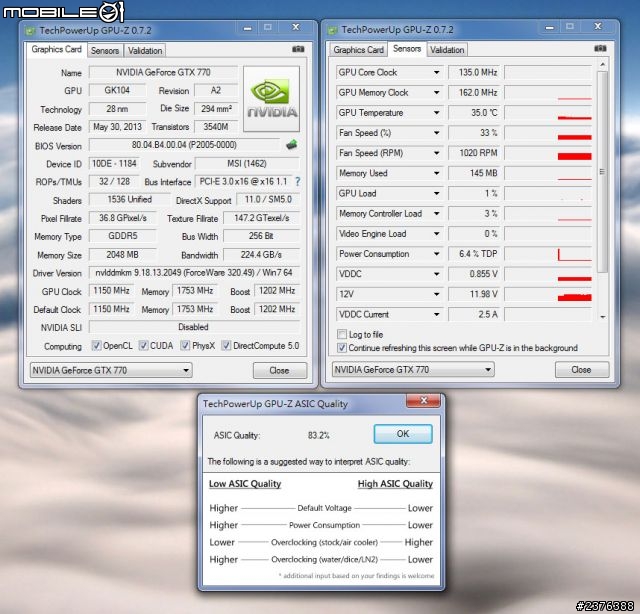Open GPU Temperature sensor dropdown
This screenshot has height=614, width=640.
click(x=436, y=113)
